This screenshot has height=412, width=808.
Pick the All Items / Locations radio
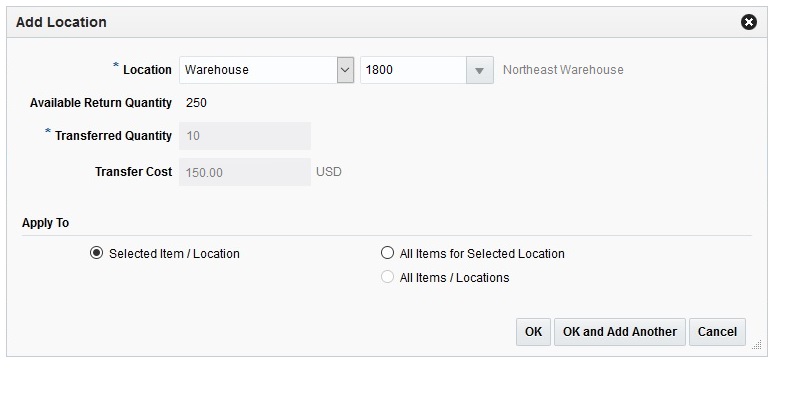point(388,277)
